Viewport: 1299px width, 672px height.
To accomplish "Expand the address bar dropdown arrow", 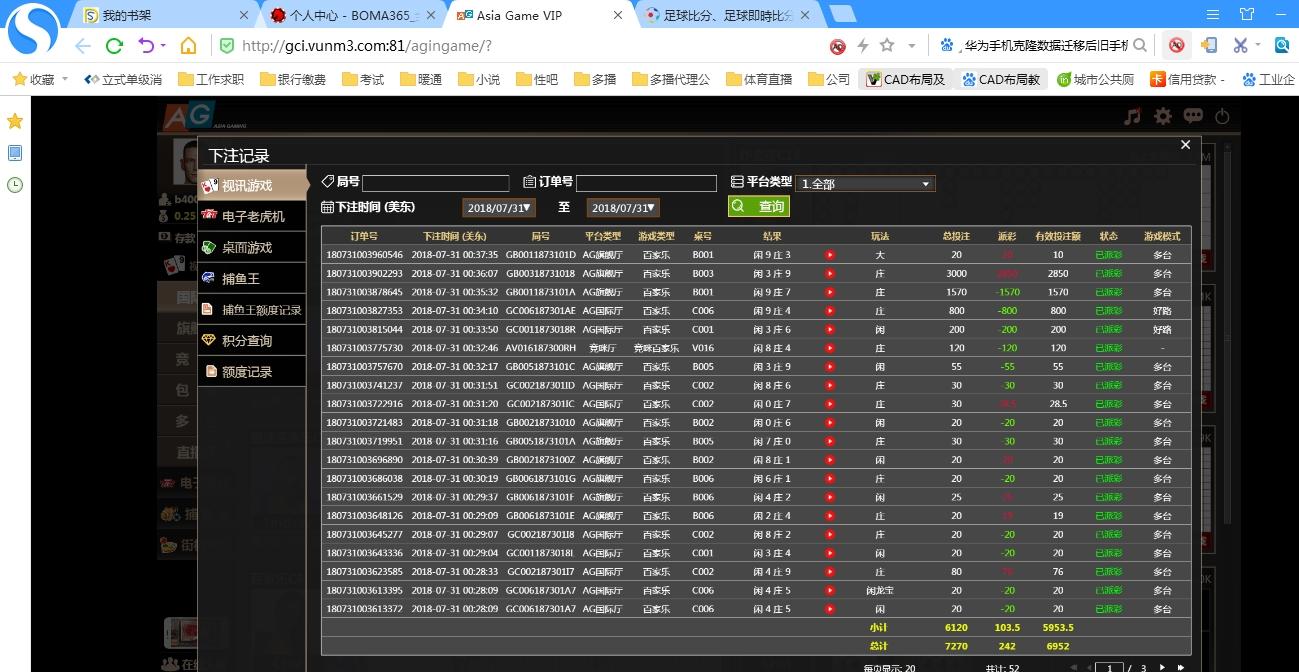I will click(911, 46).
